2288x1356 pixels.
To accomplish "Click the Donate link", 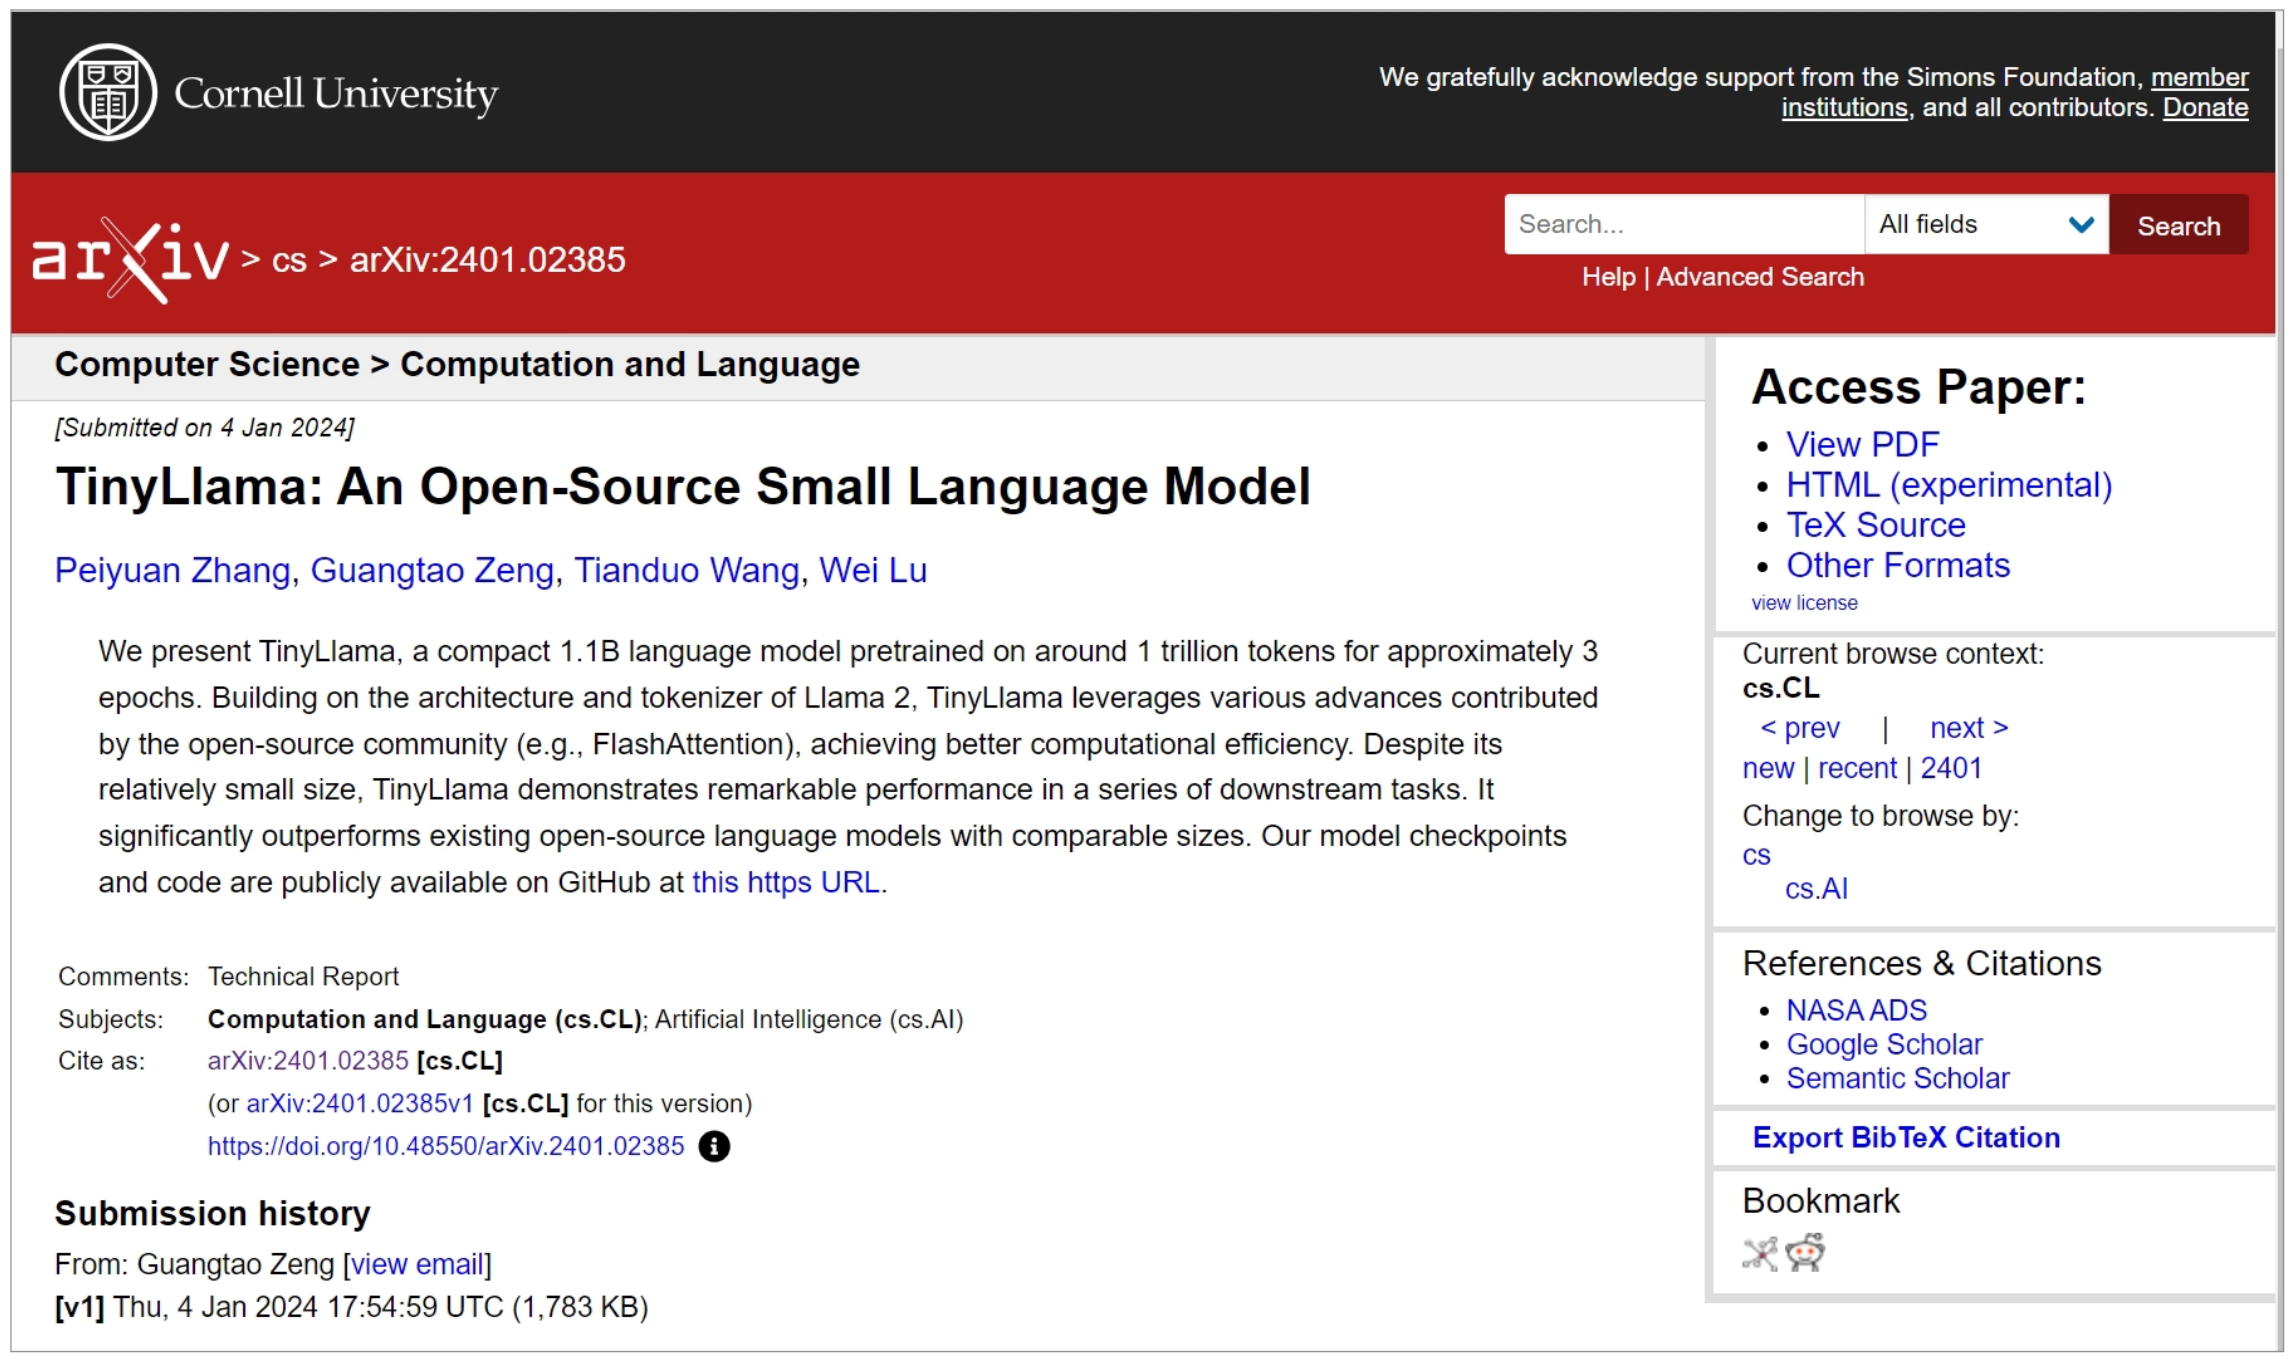I will [2205, 108].
